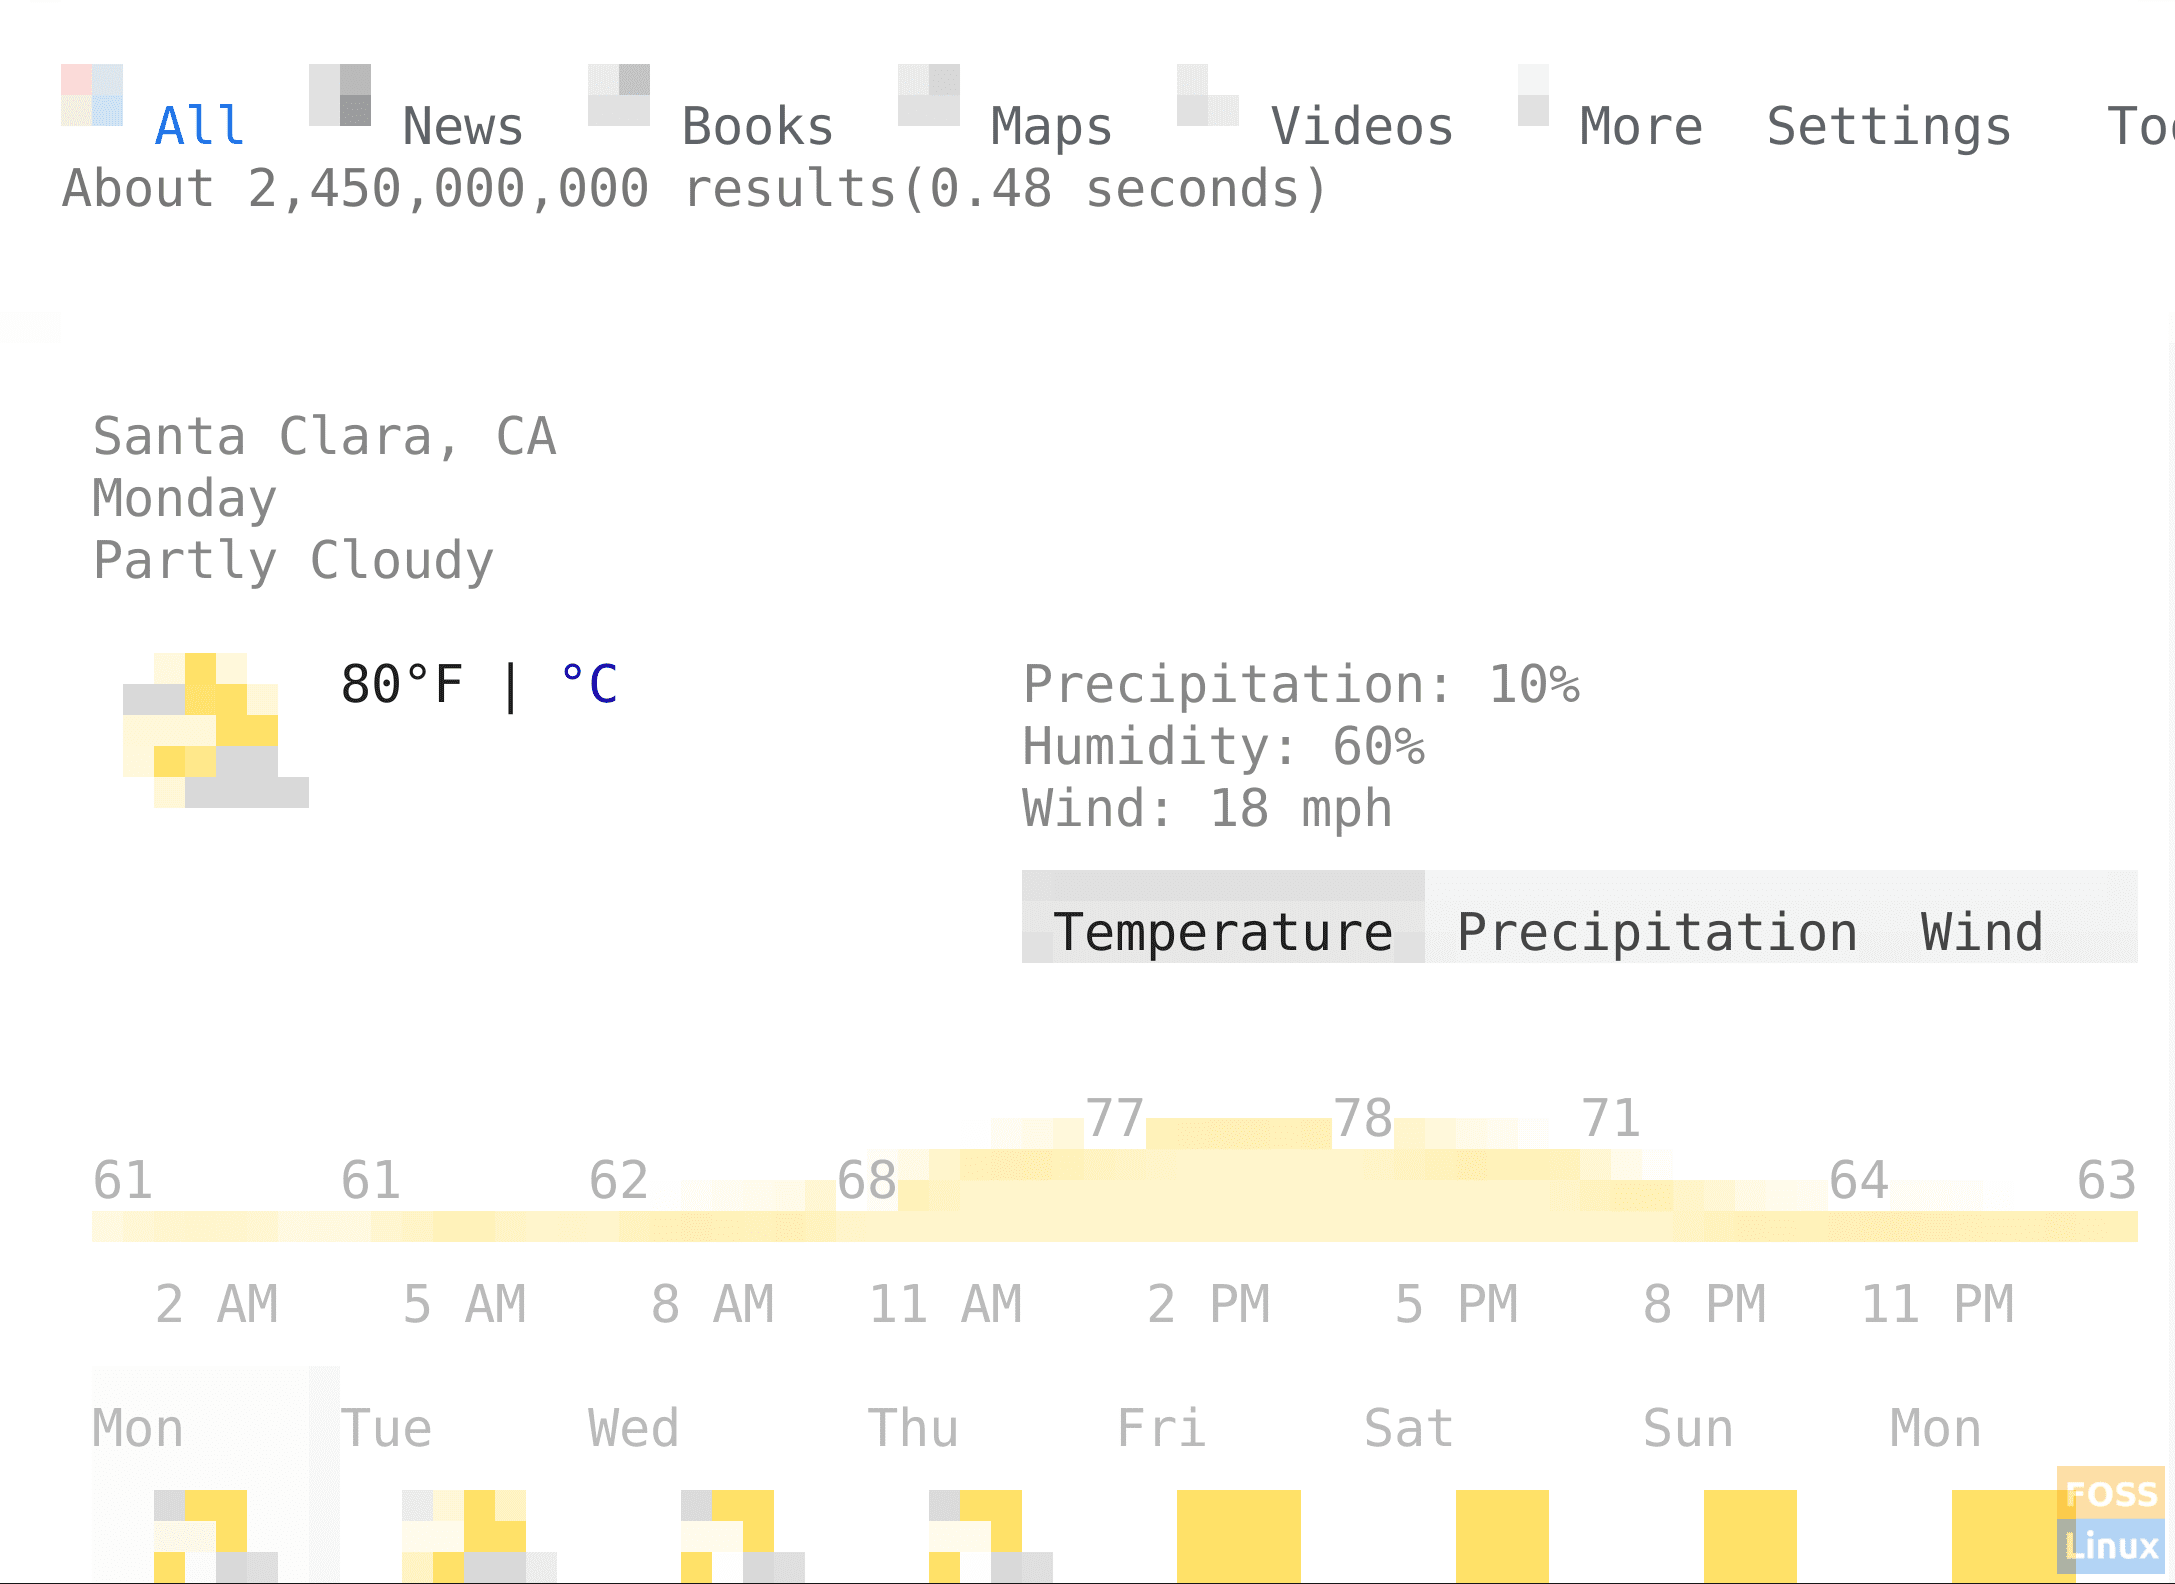2175x1584 pixels.
Task: Click the Videos tab icon
Action: click(x=1208, y=95)
